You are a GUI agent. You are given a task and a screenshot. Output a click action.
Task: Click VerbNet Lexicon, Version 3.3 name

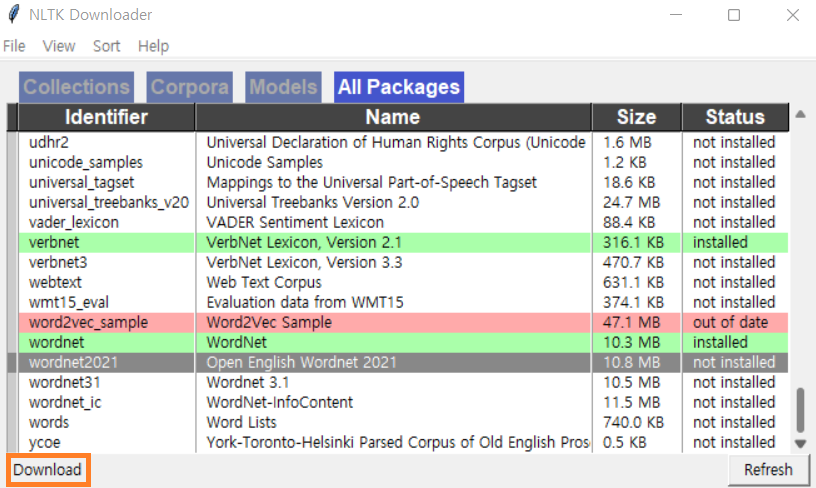click(x=304, y=262)
